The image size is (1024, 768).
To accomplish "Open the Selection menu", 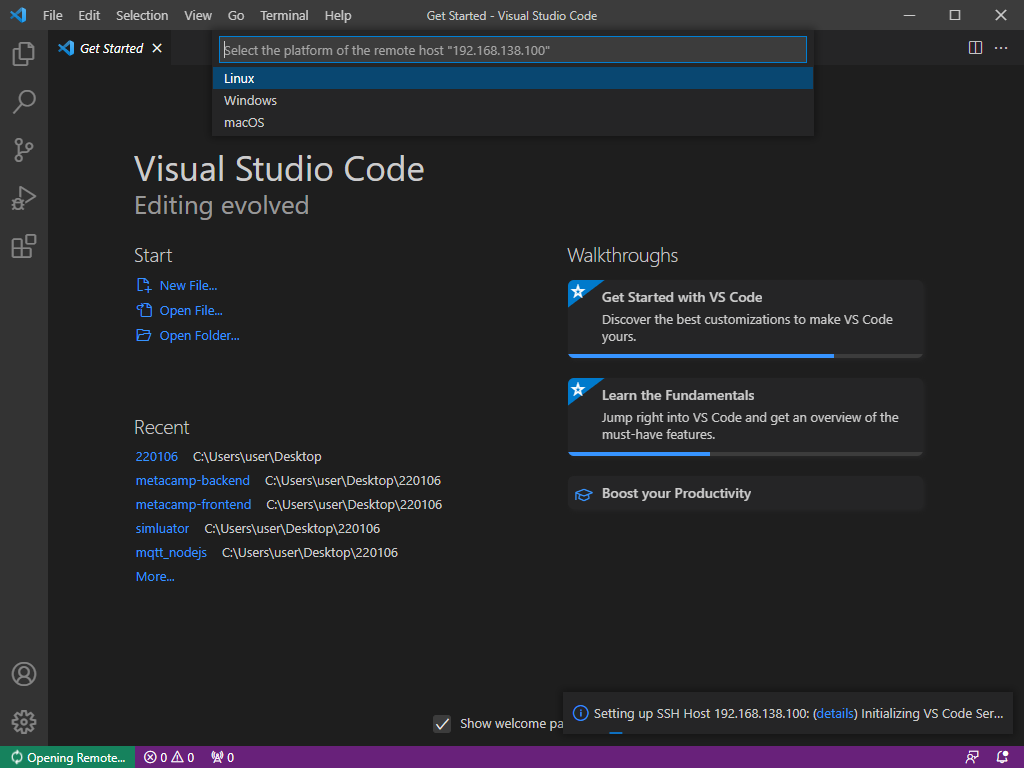I will [x=142, y=15].
